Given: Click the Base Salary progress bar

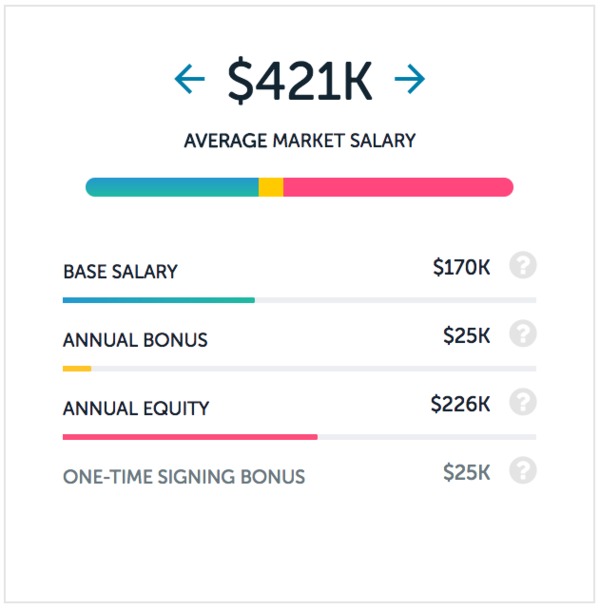Looking at the screenshot, I should point(299,300).
